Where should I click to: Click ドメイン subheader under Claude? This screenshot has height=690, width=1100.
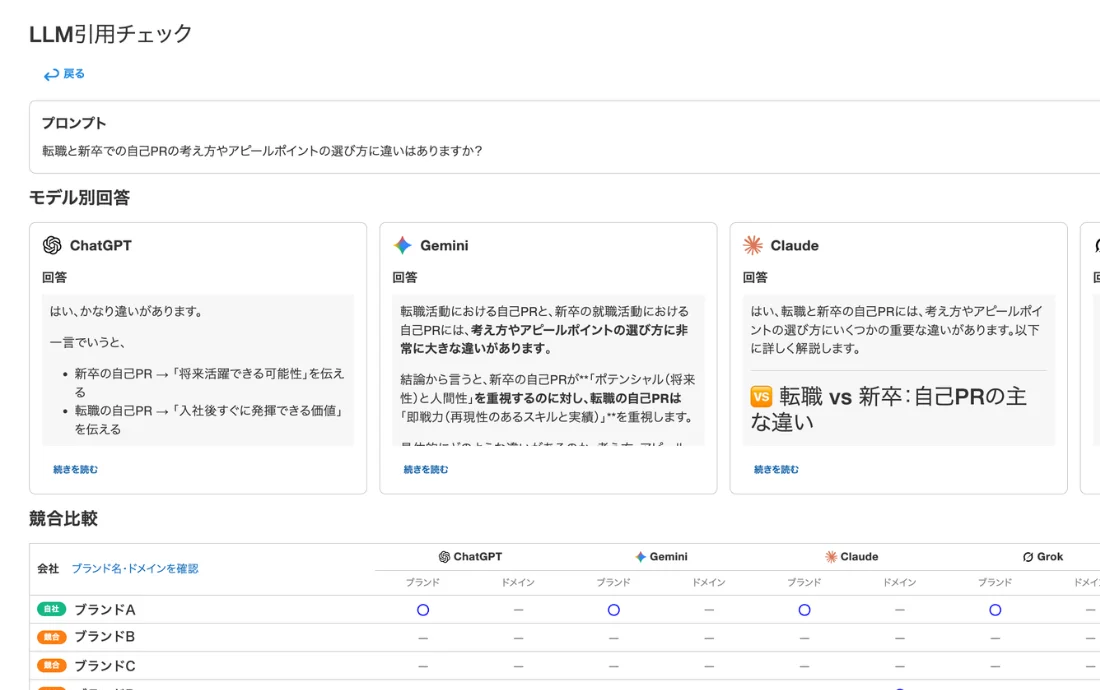tap(900, 583)
